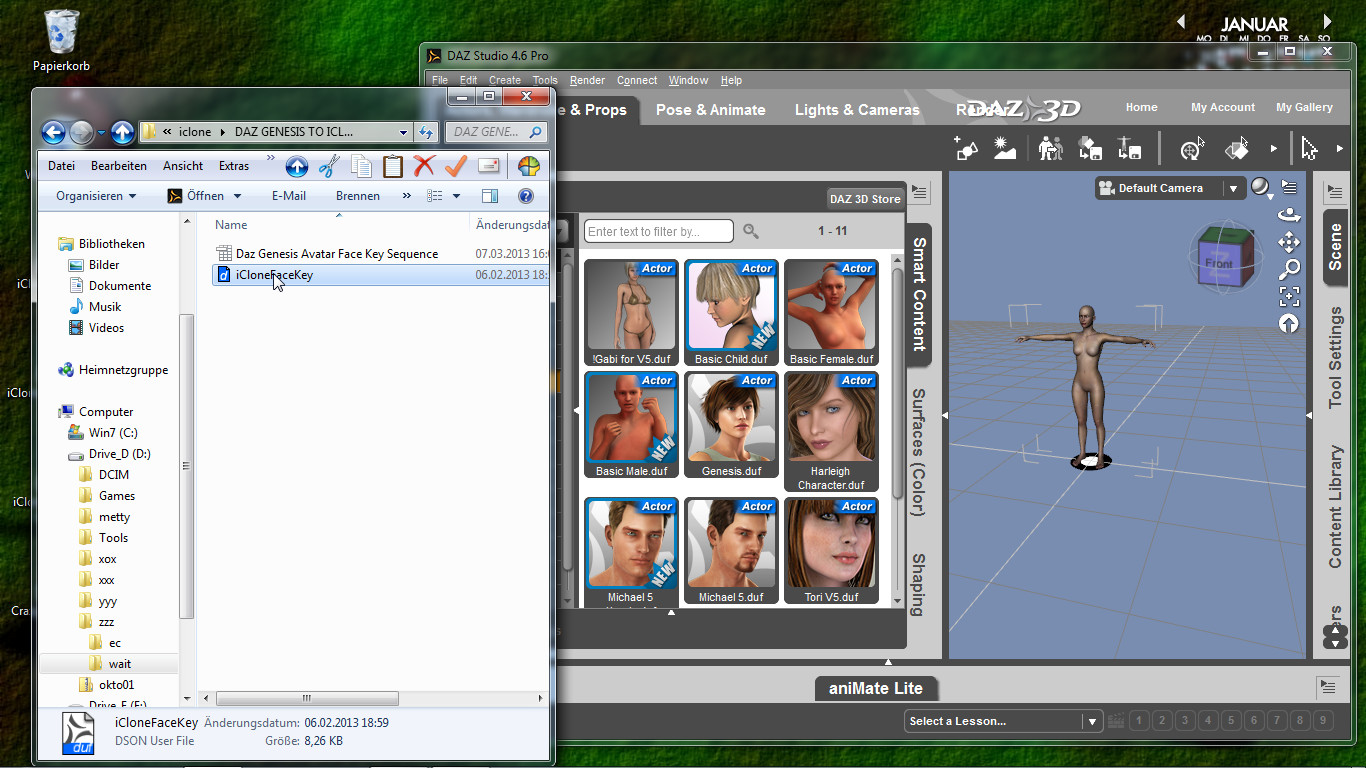1366x768 pixels.
Task: Expand more tools arrow after Surface Selection
Action: 1273,149
